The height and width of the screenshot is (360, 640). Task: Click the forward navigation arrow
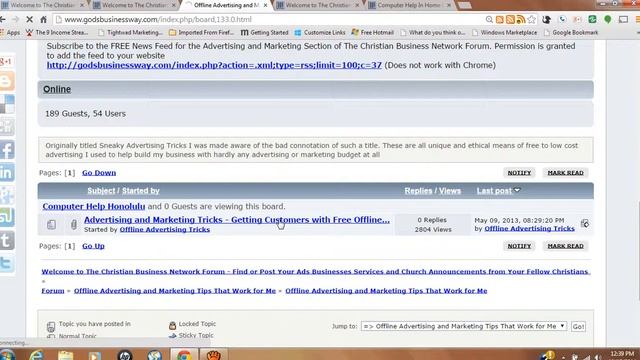click(16, 19)
